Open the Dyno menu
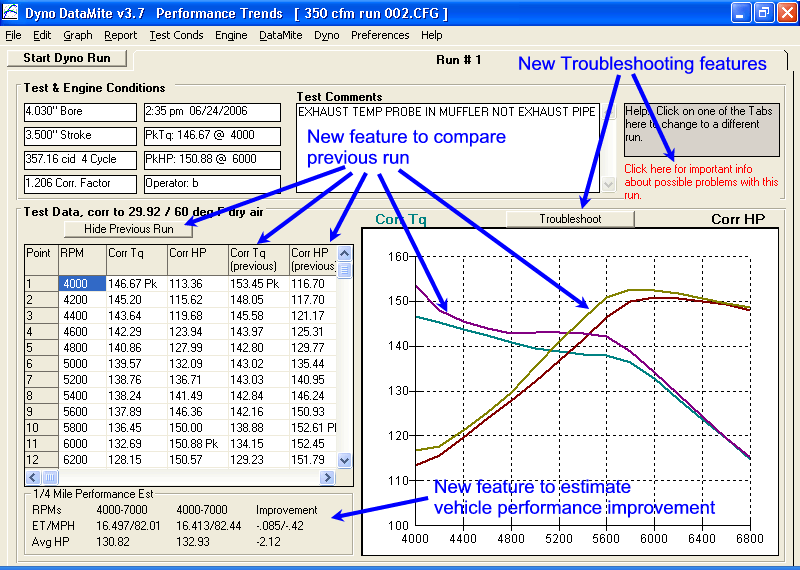This screenshot has height=570, width=800. 327,35
